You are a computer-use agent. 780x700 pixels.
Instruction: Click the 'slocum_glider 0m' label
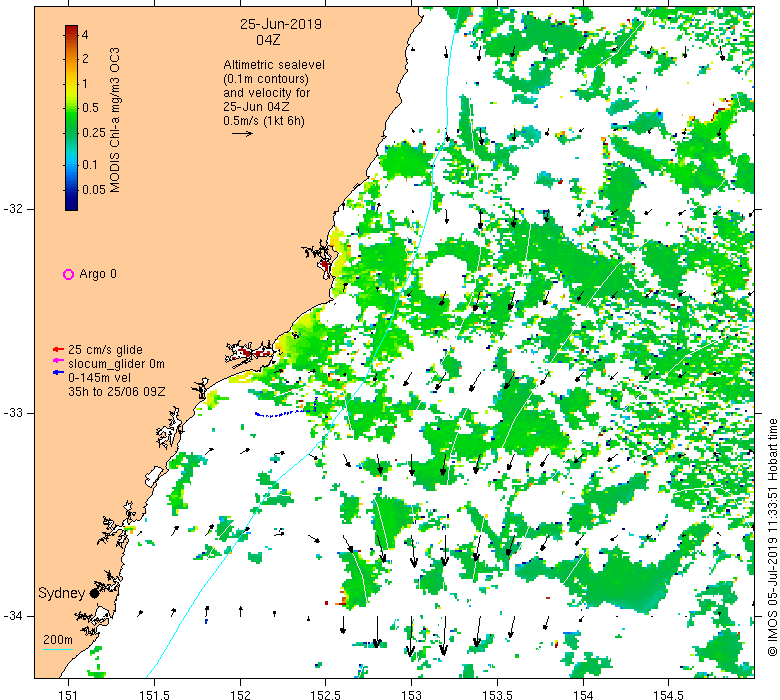pyautogui.click(x=116, y=364)
